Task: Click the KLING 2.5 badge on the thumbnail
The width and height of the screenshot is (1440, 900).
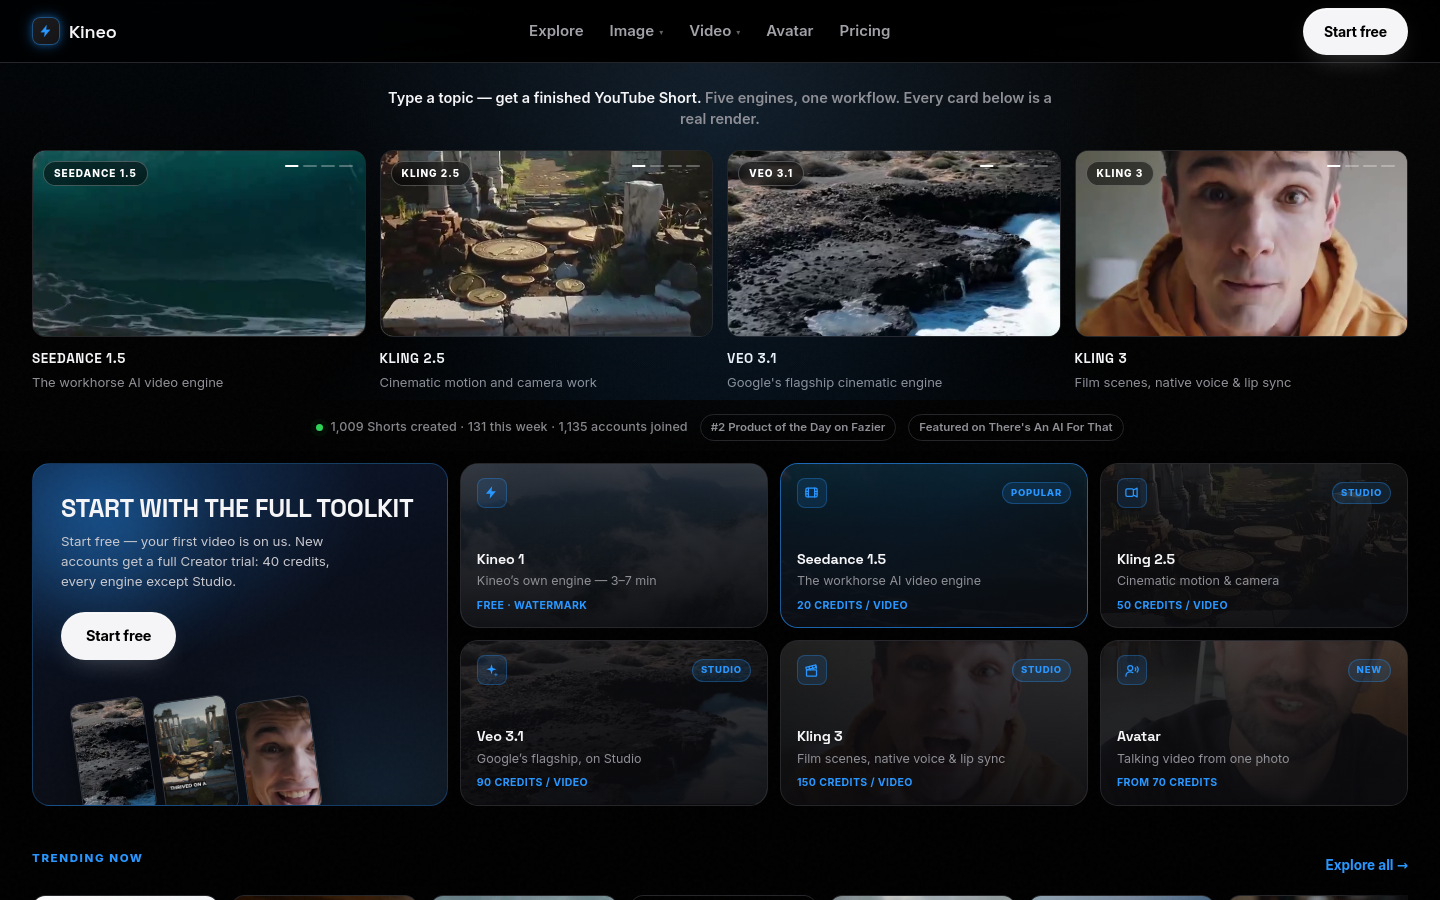Action: pyautogui.click(x=430, y=173)
